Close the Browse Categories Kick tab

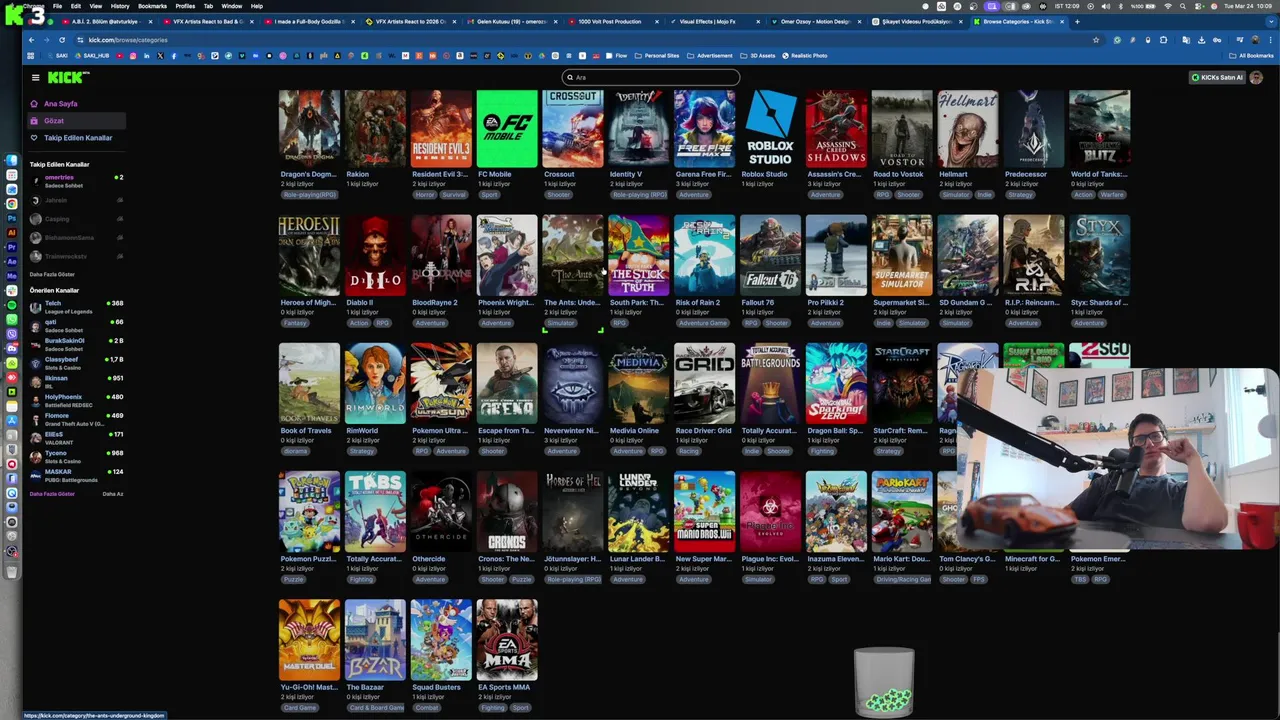1062,21
